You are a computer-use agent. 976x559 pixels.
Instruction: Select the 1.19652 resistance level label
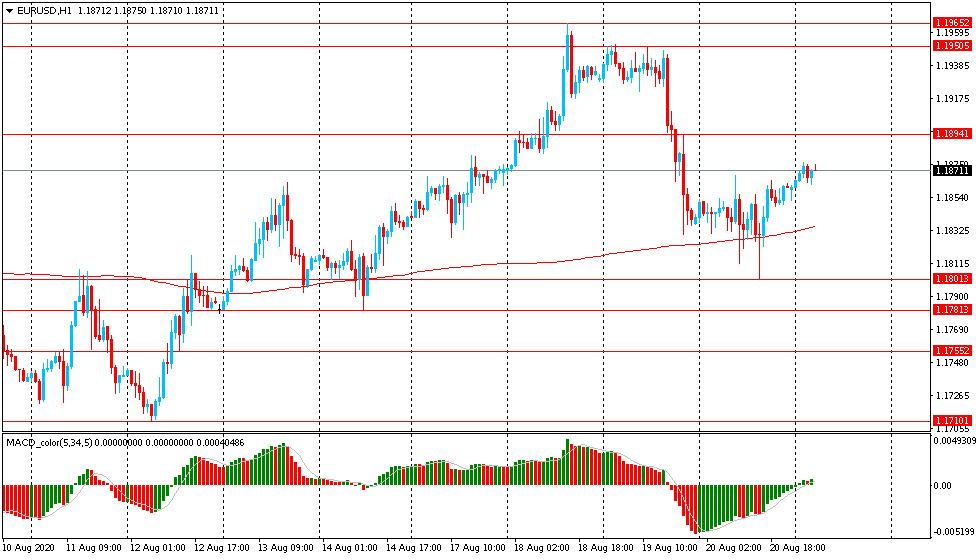pyautogui.click(x=952, y=23)
